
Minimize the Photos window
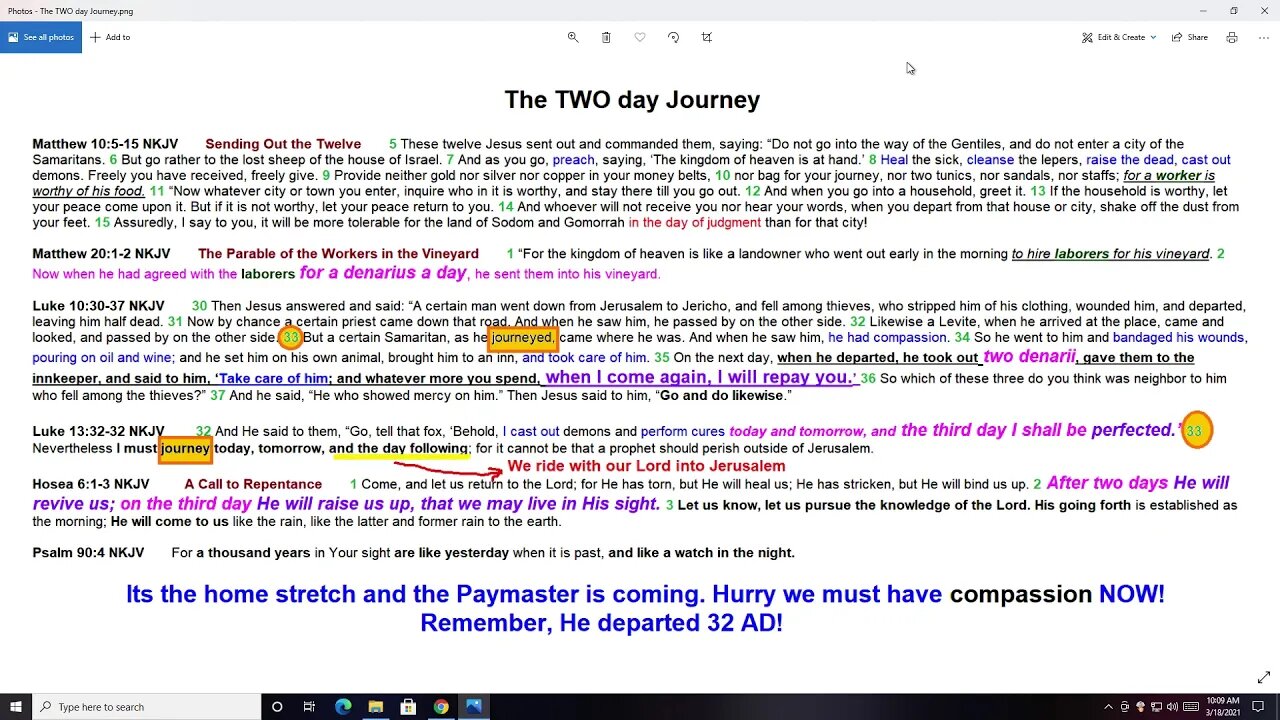pos(1203,11)
